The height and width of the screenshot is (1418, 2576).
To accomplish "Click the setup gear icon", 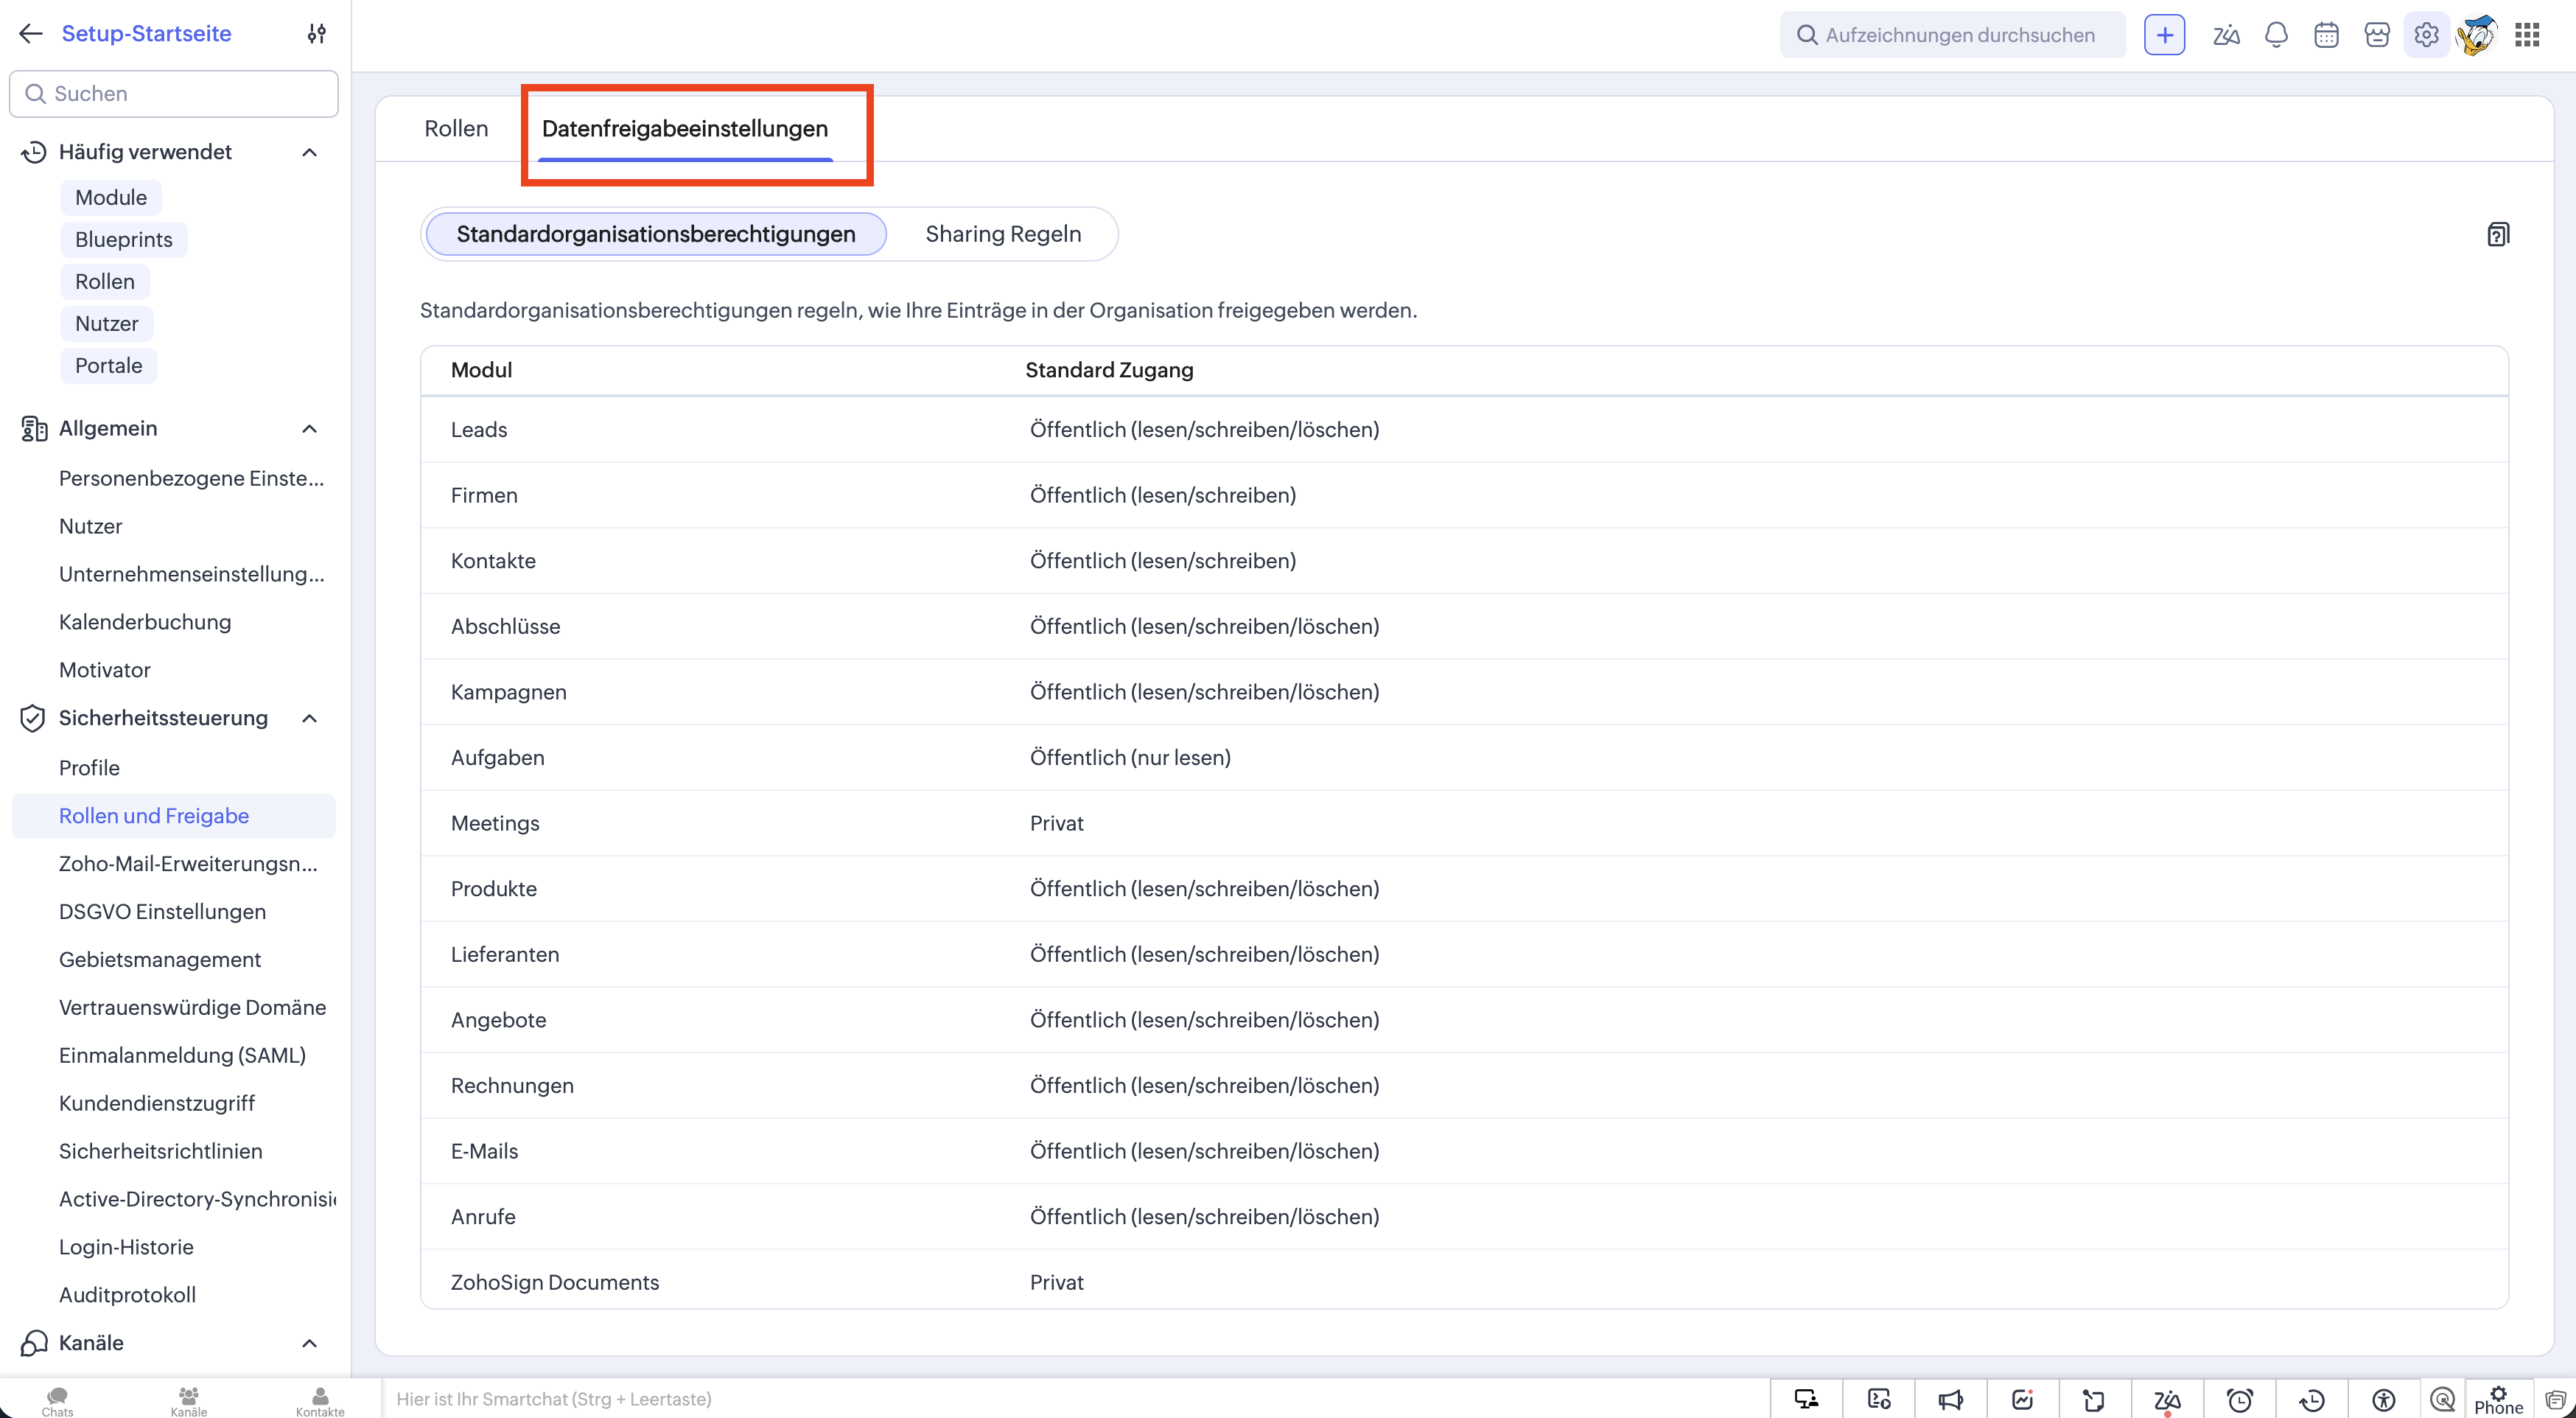I will pos(2426,35).
